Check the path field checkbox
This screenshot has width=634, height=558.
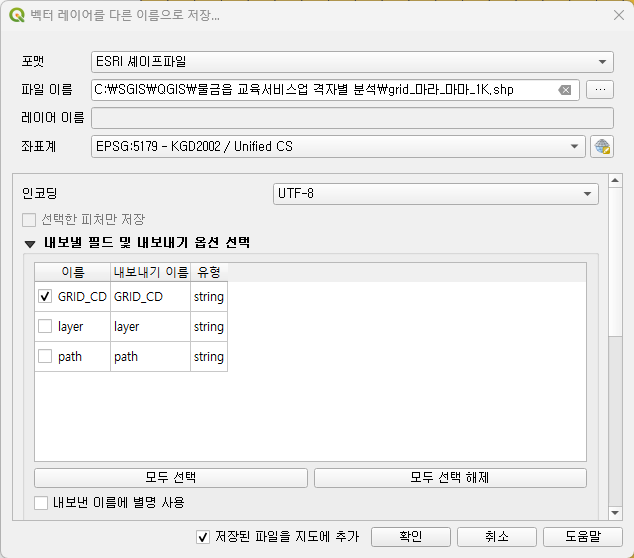coord(45,356)
